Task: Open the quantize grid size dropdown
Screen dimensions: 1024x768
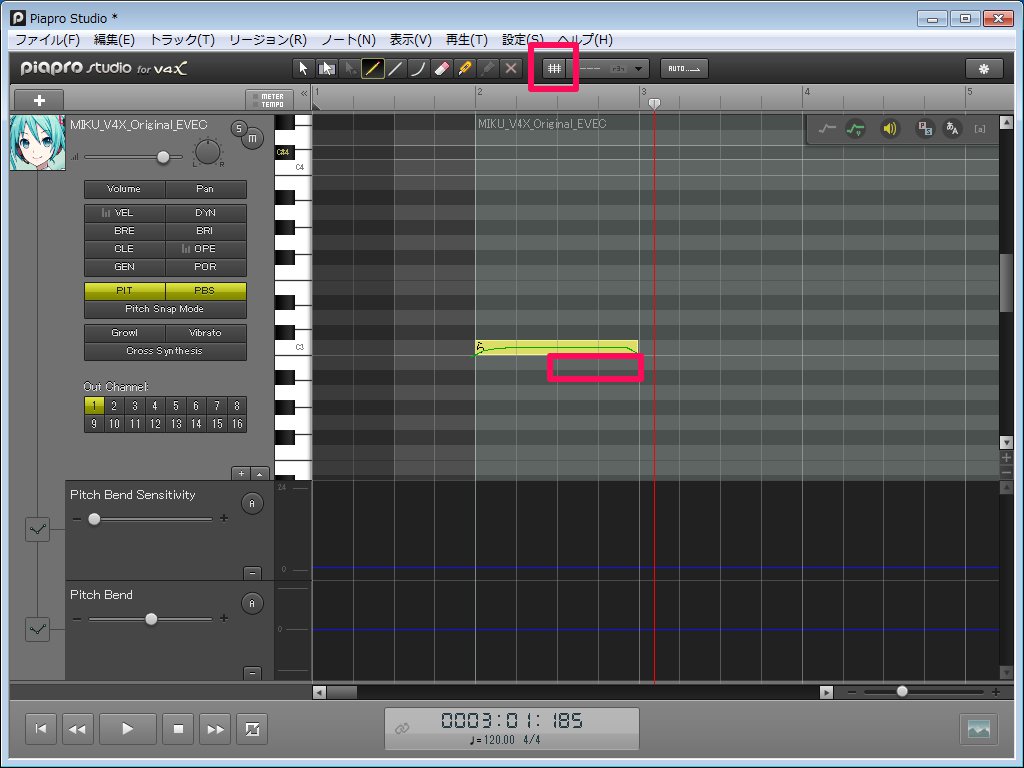Action: 639,68
